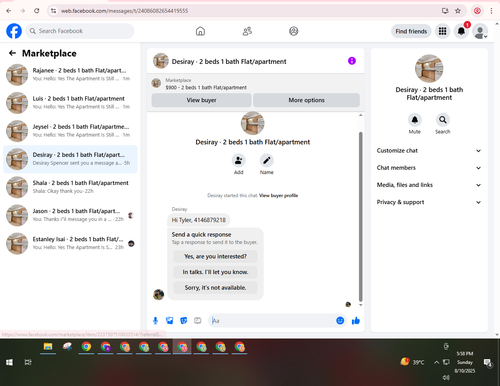Send quick reply "Sorry, it's not available."

215,288
